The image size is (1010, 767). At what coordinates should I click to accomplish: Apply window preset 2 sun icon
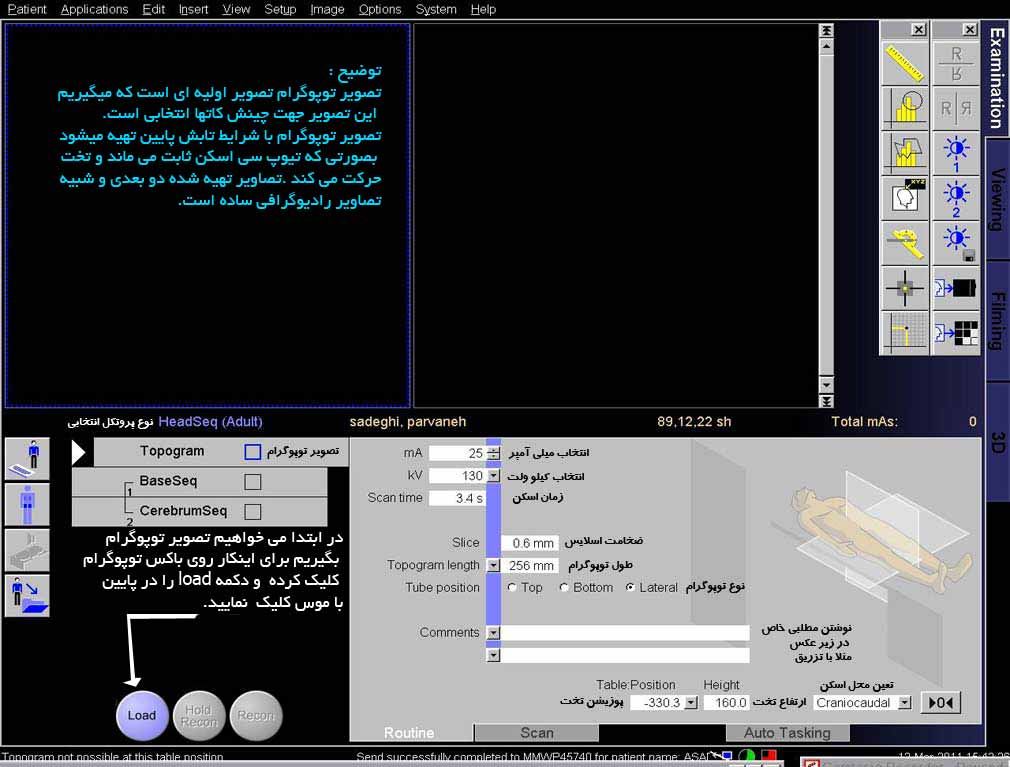[956, 198]
